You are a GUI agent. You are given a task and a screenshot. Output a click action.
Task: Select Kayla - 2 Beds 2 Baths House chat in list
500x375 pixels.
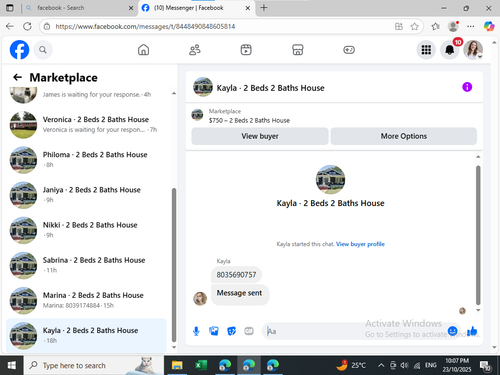[86, 335]
